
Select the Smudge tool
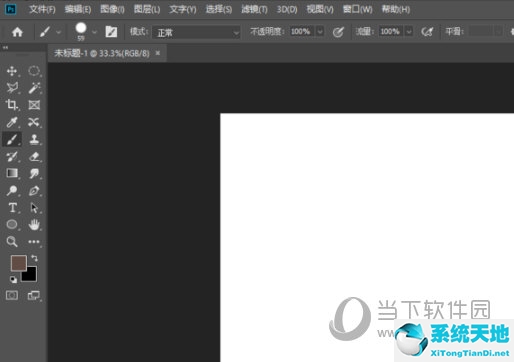click(x=34, y=173)
